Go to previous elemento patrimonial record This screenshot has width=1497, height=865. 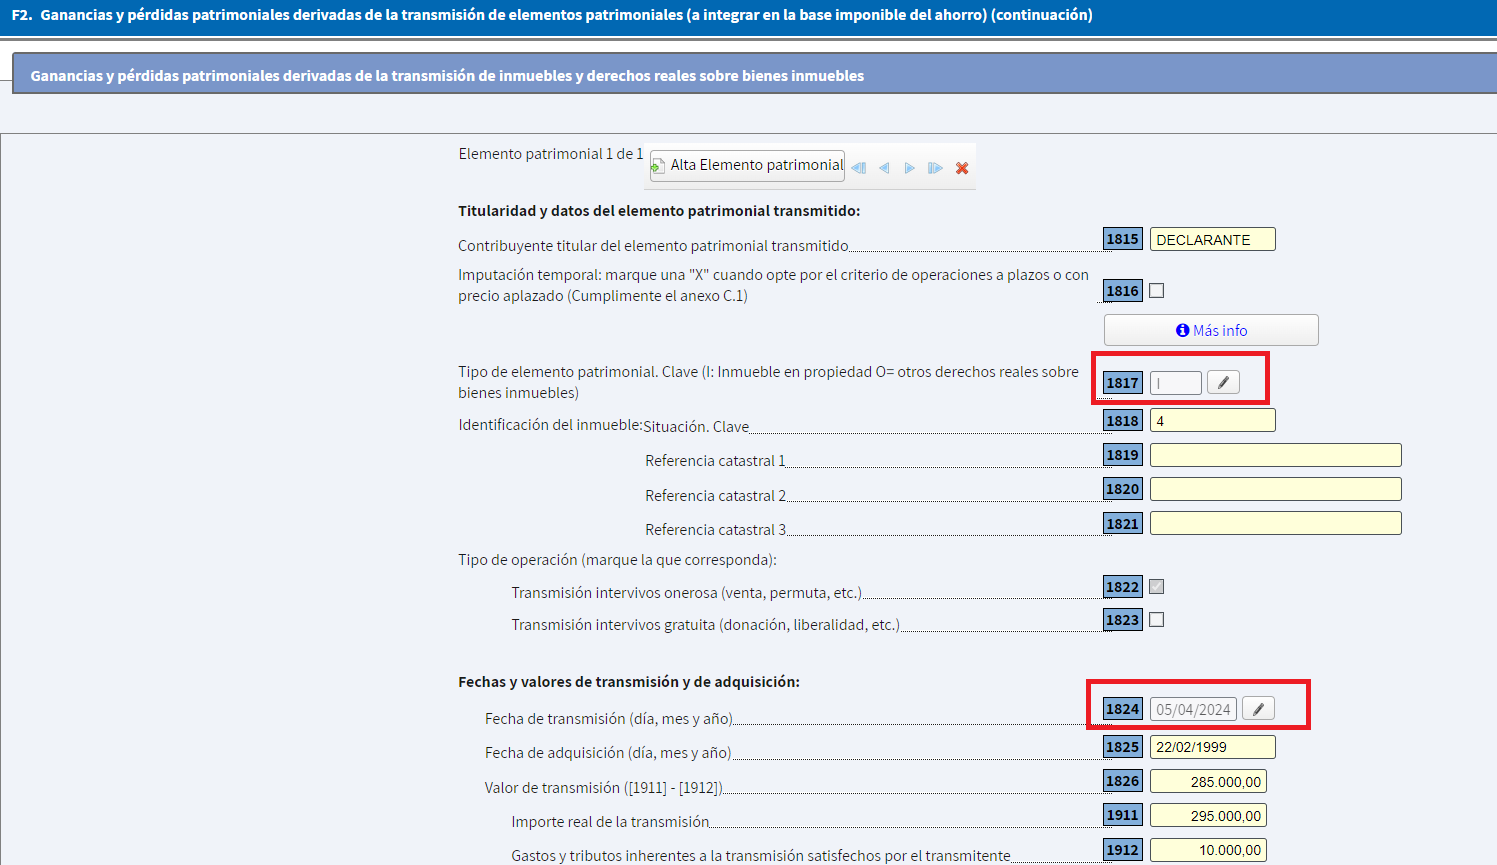[x=884, y=168]
